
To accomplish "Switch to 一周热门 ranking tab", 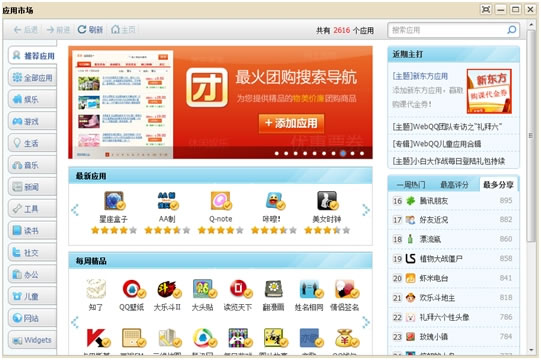I will 411,185.
